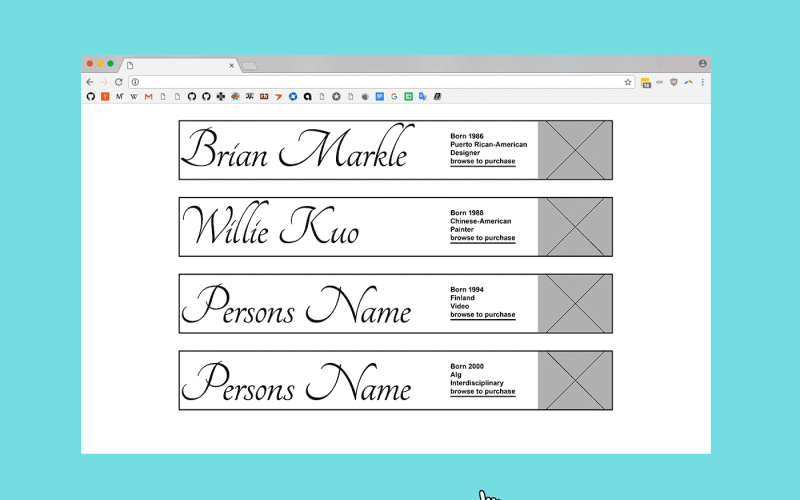Open placeholder image in the Finland artist card
The width and height of the screenshot is (800, 500).
(575, 304)
